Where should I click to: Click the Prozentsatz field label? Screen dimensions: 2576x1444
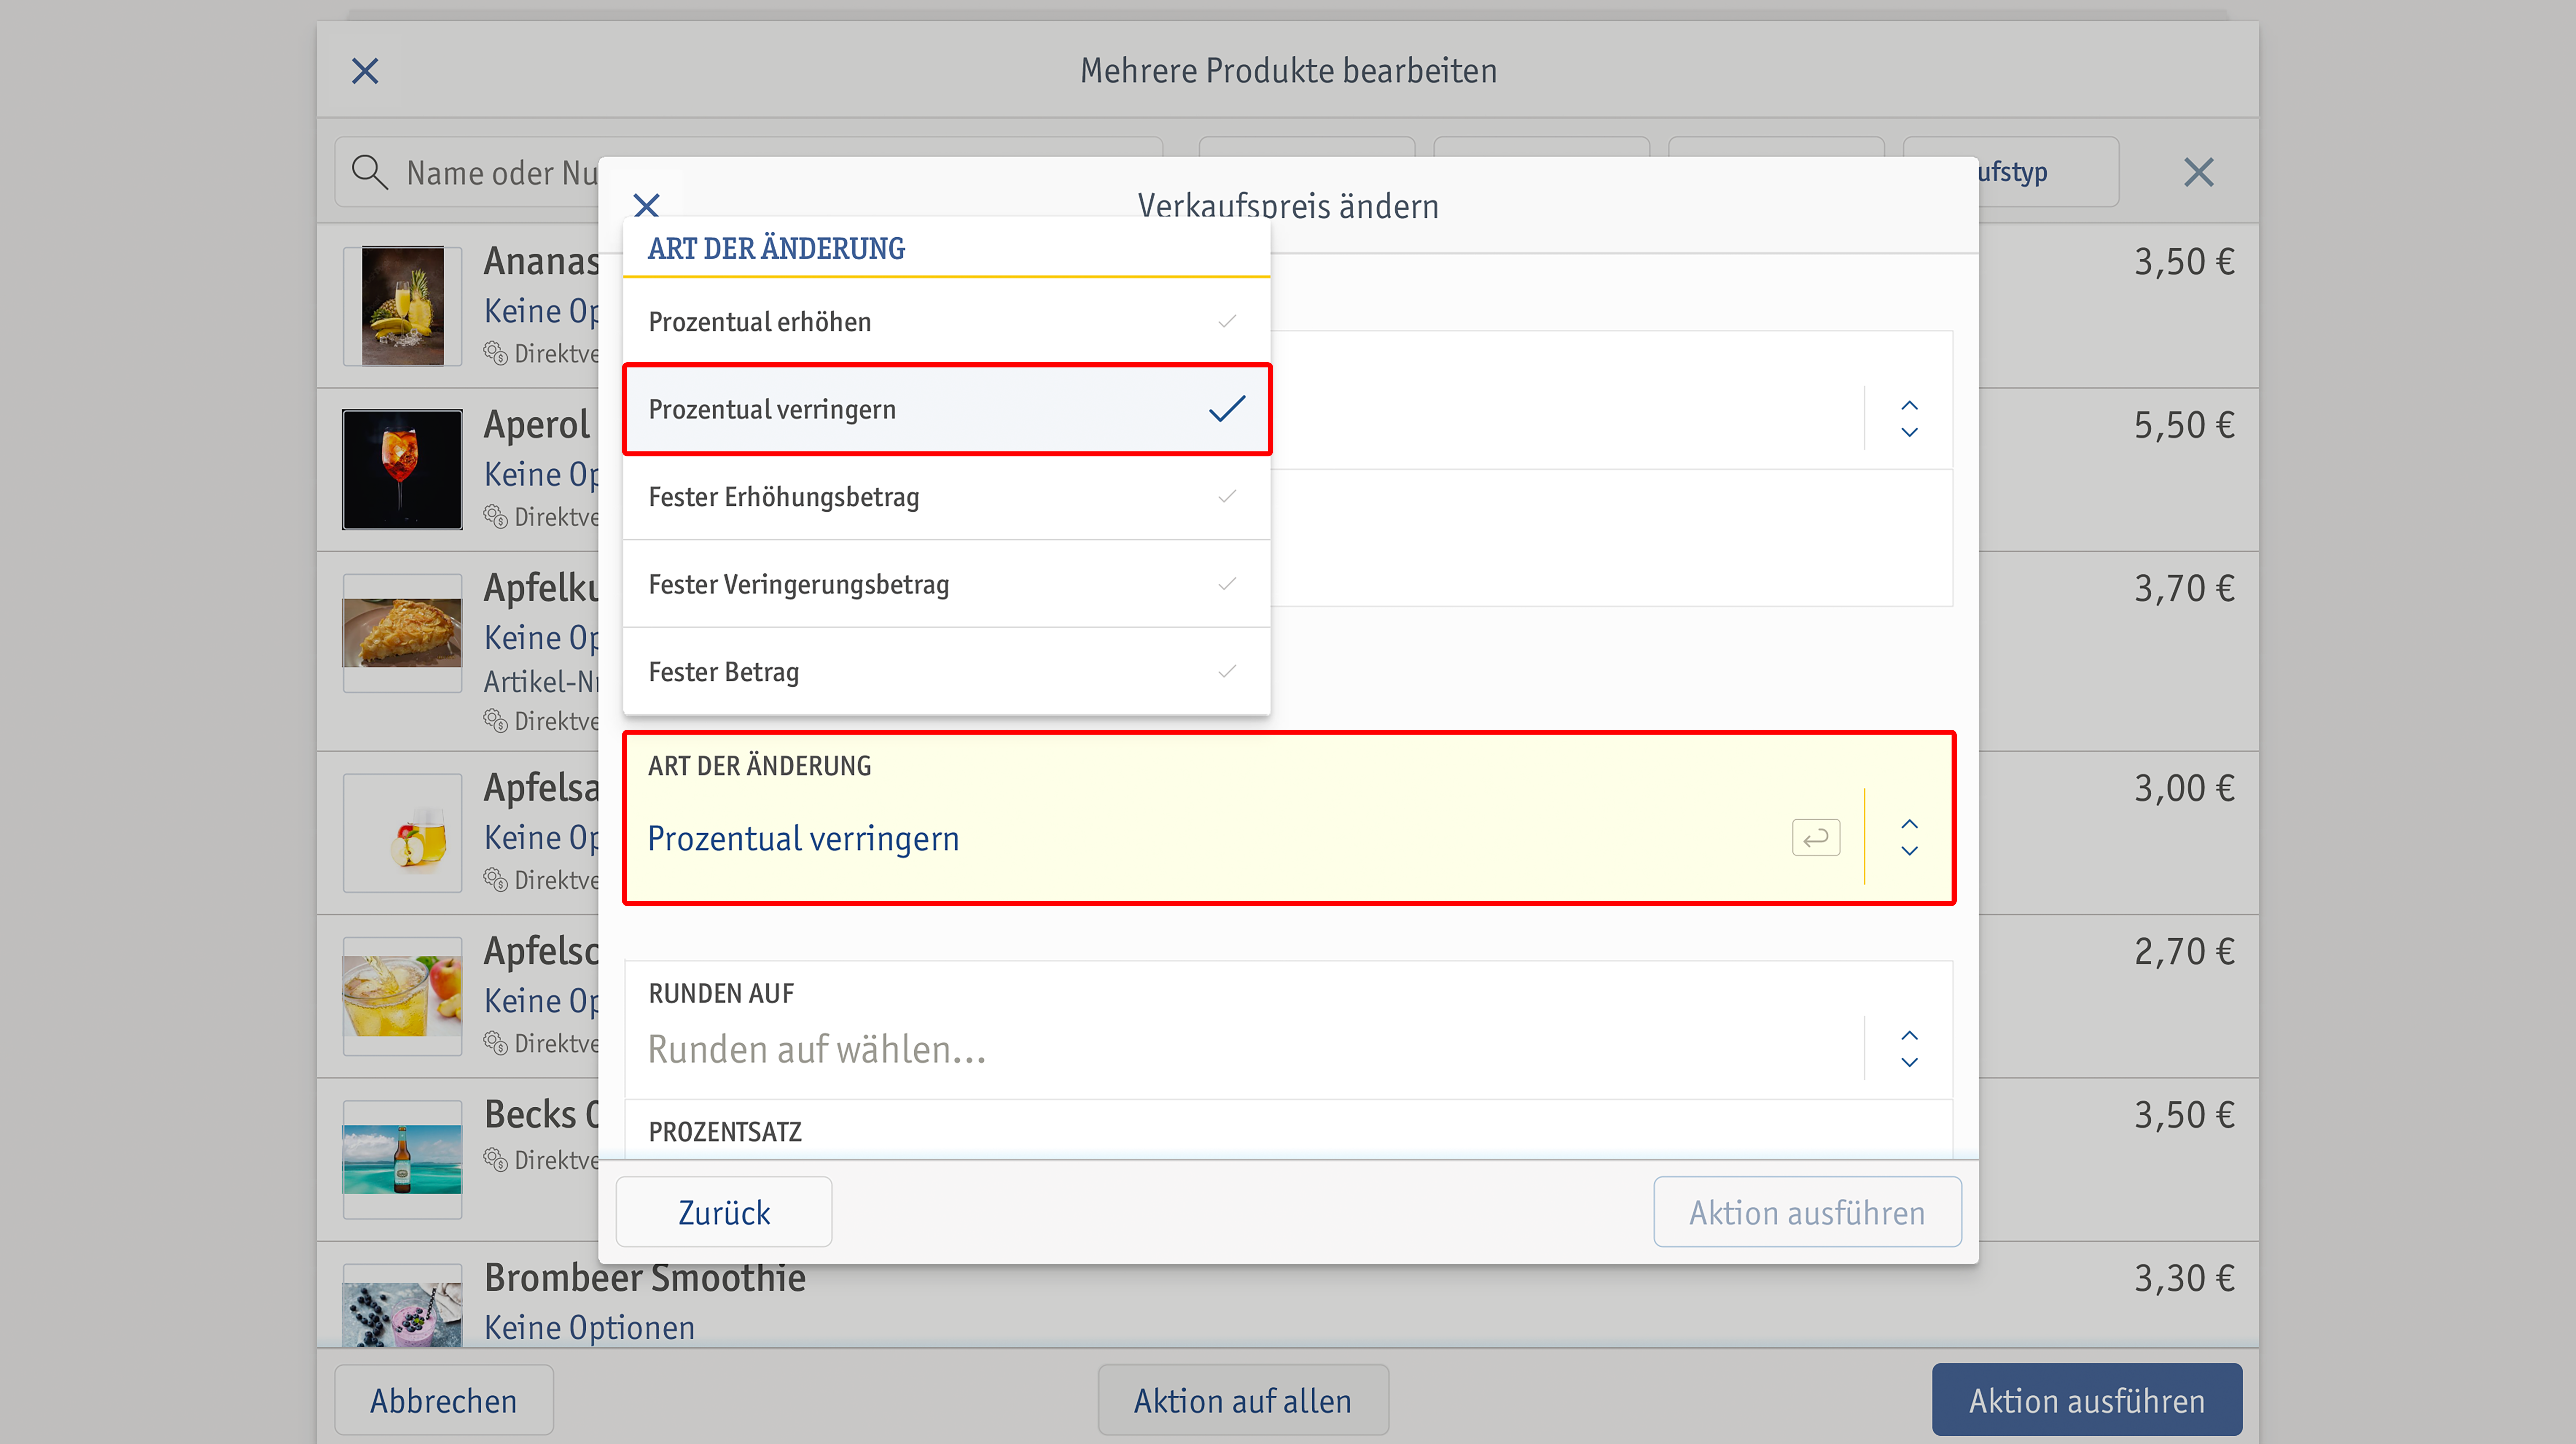pyautogui.click(x=725, y=1132)
